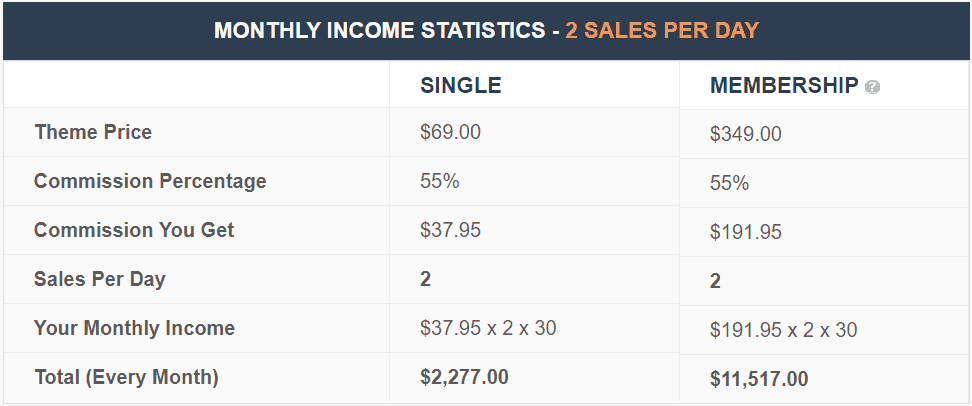Screen dimensions: 972x406
Task: Click the $69.00 single theme price
Action: (451, 132)
